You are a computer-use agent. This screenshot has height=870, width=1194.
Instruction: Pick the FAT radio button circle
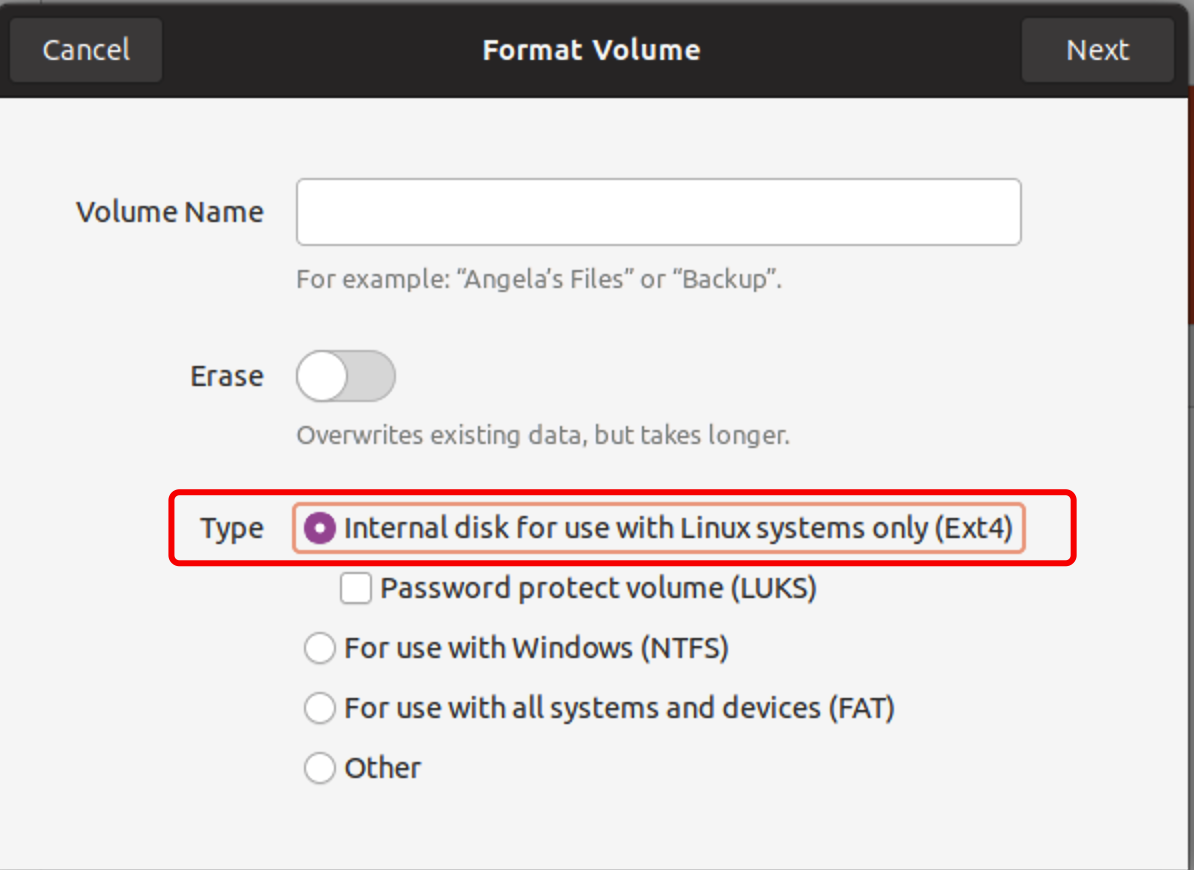320,708
